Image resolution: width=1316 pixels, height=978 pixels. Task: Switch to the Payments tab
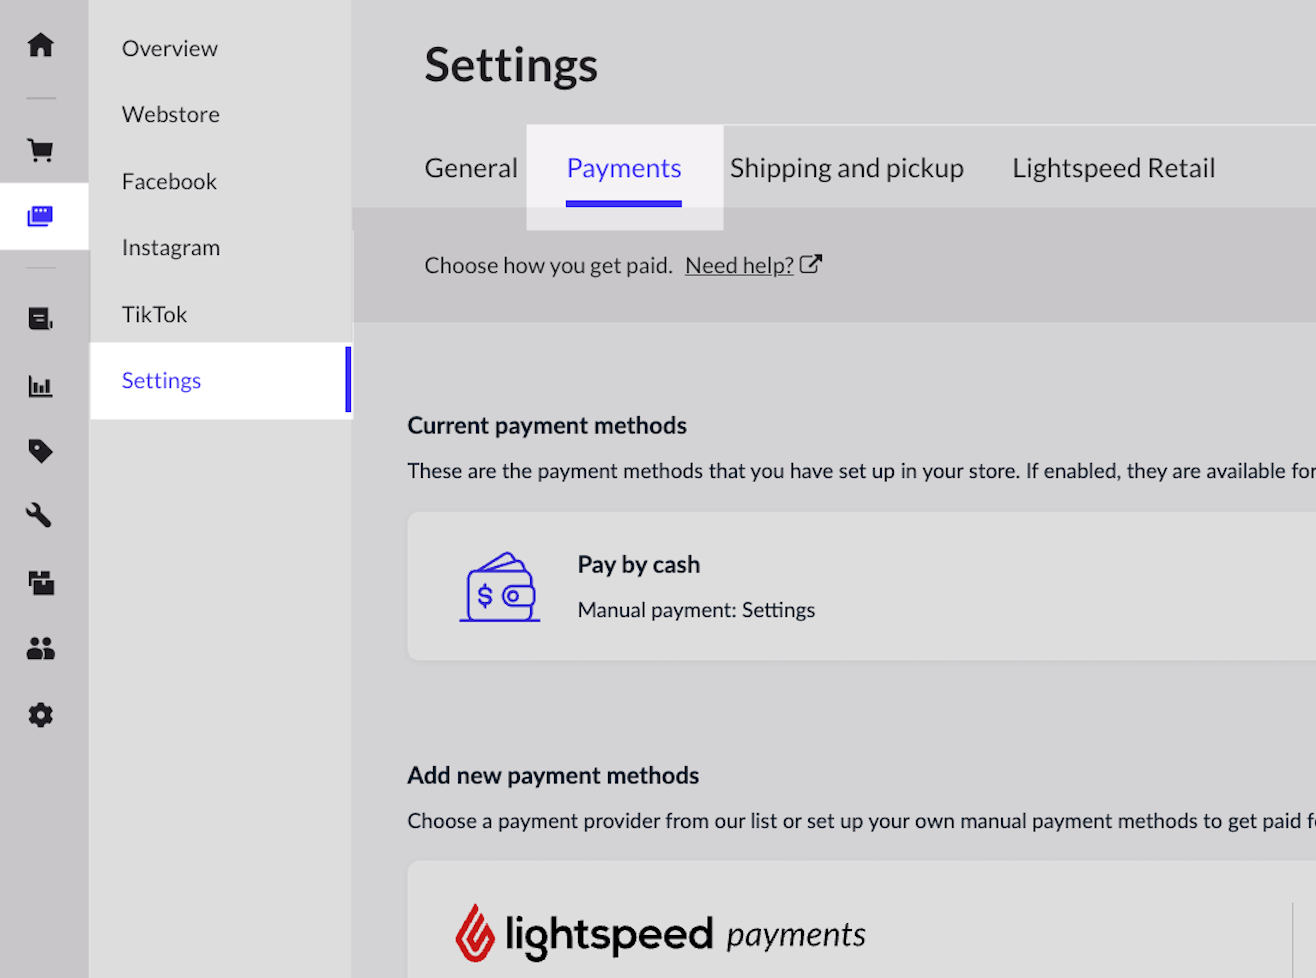(x=624, y=168)
